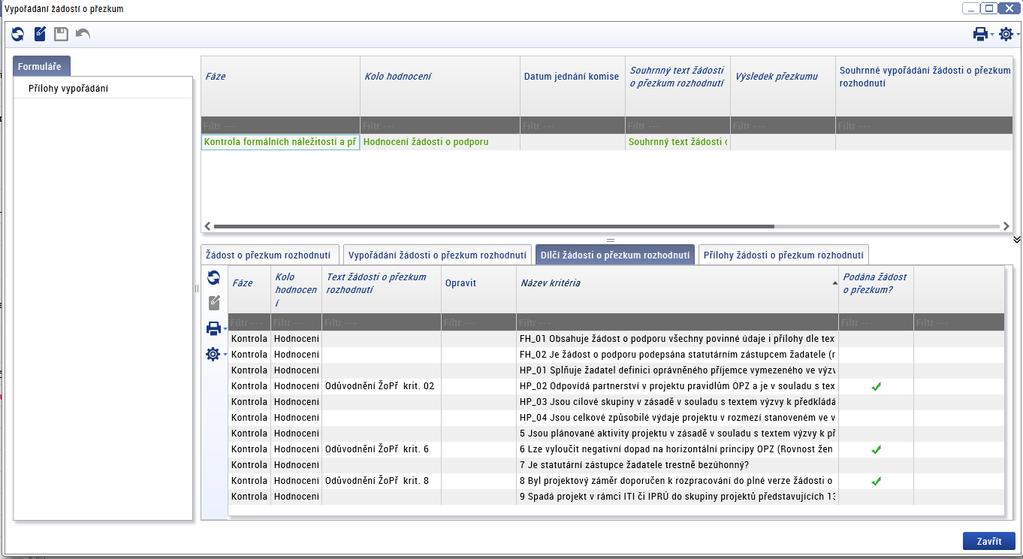Click the edit record icon in top toolbar

point(40,34)
